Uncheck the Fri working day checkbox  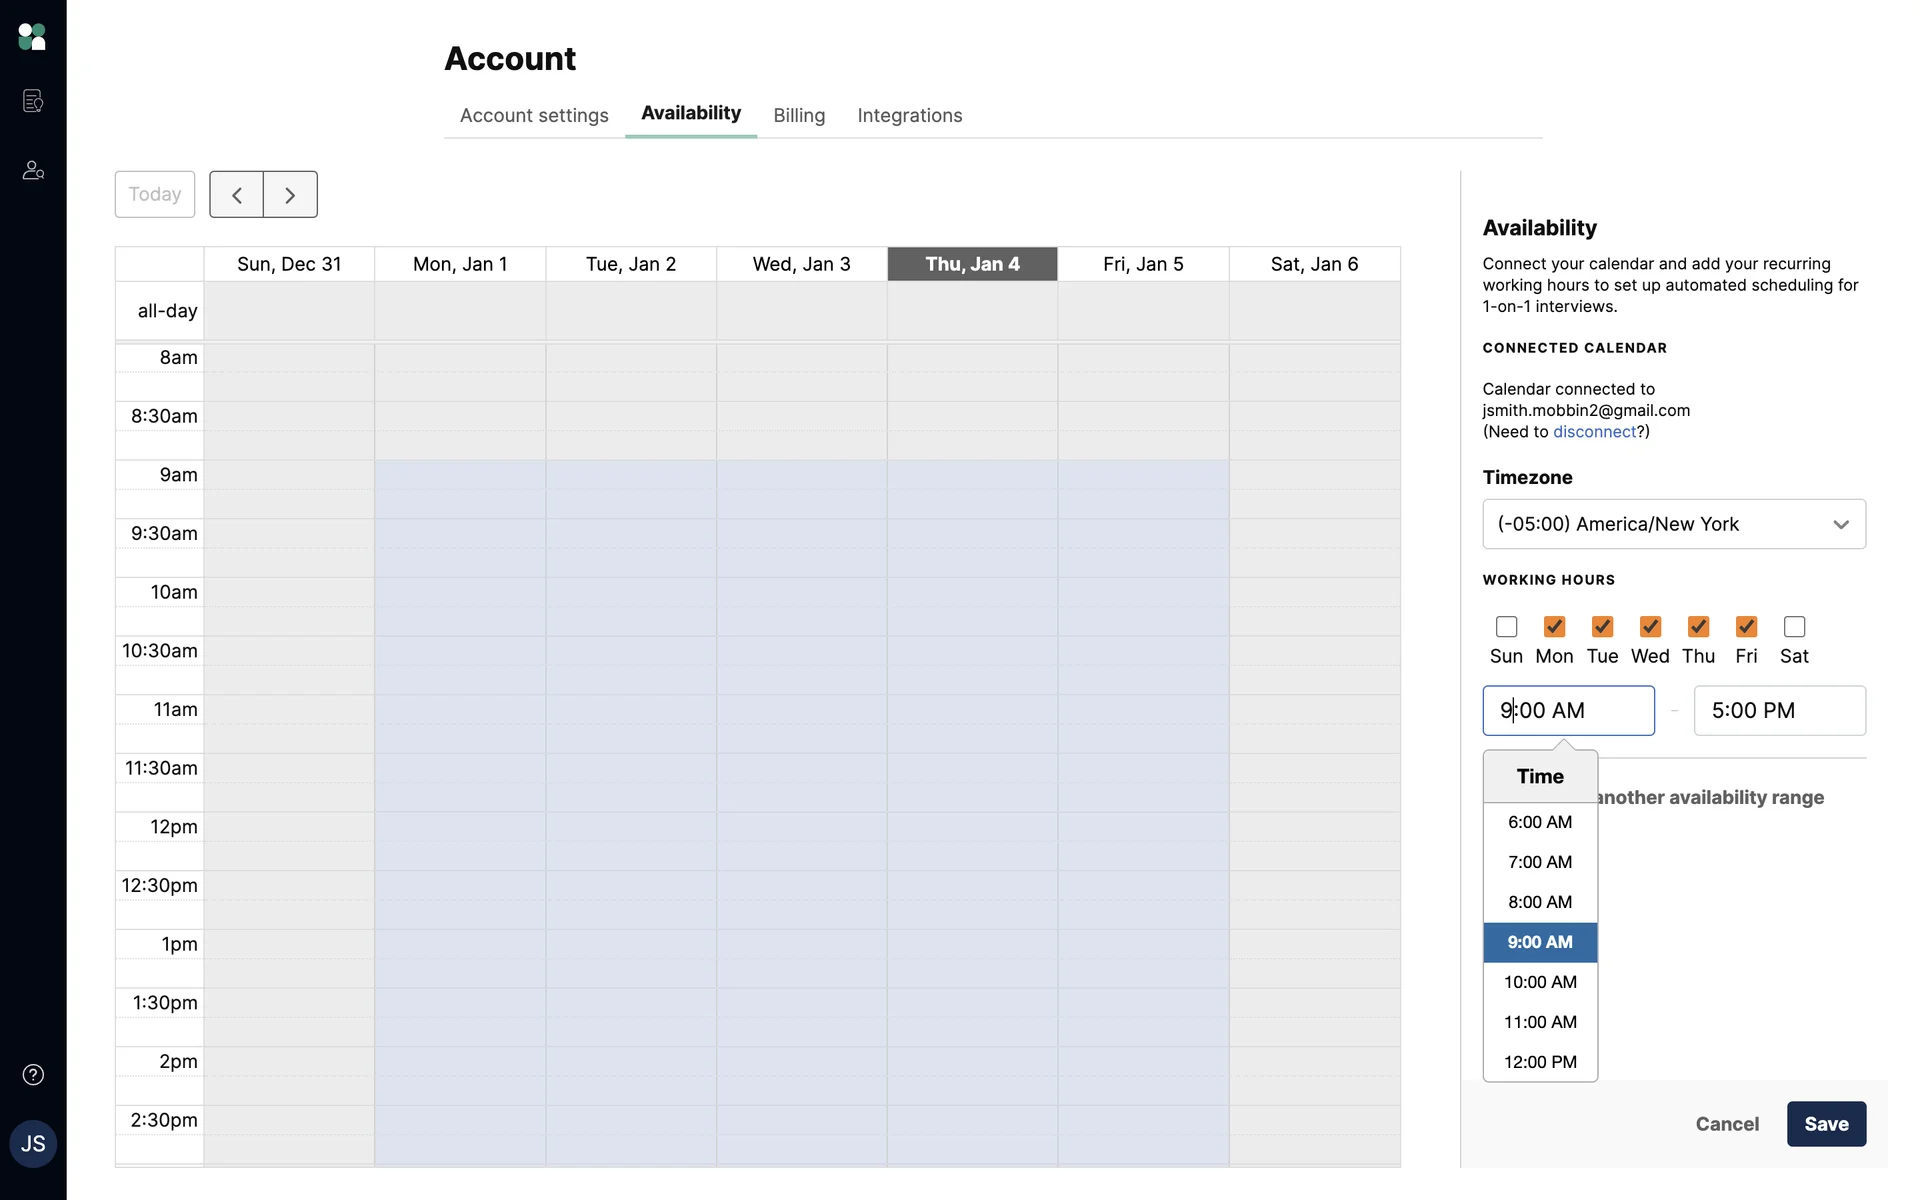point(1746,627)
